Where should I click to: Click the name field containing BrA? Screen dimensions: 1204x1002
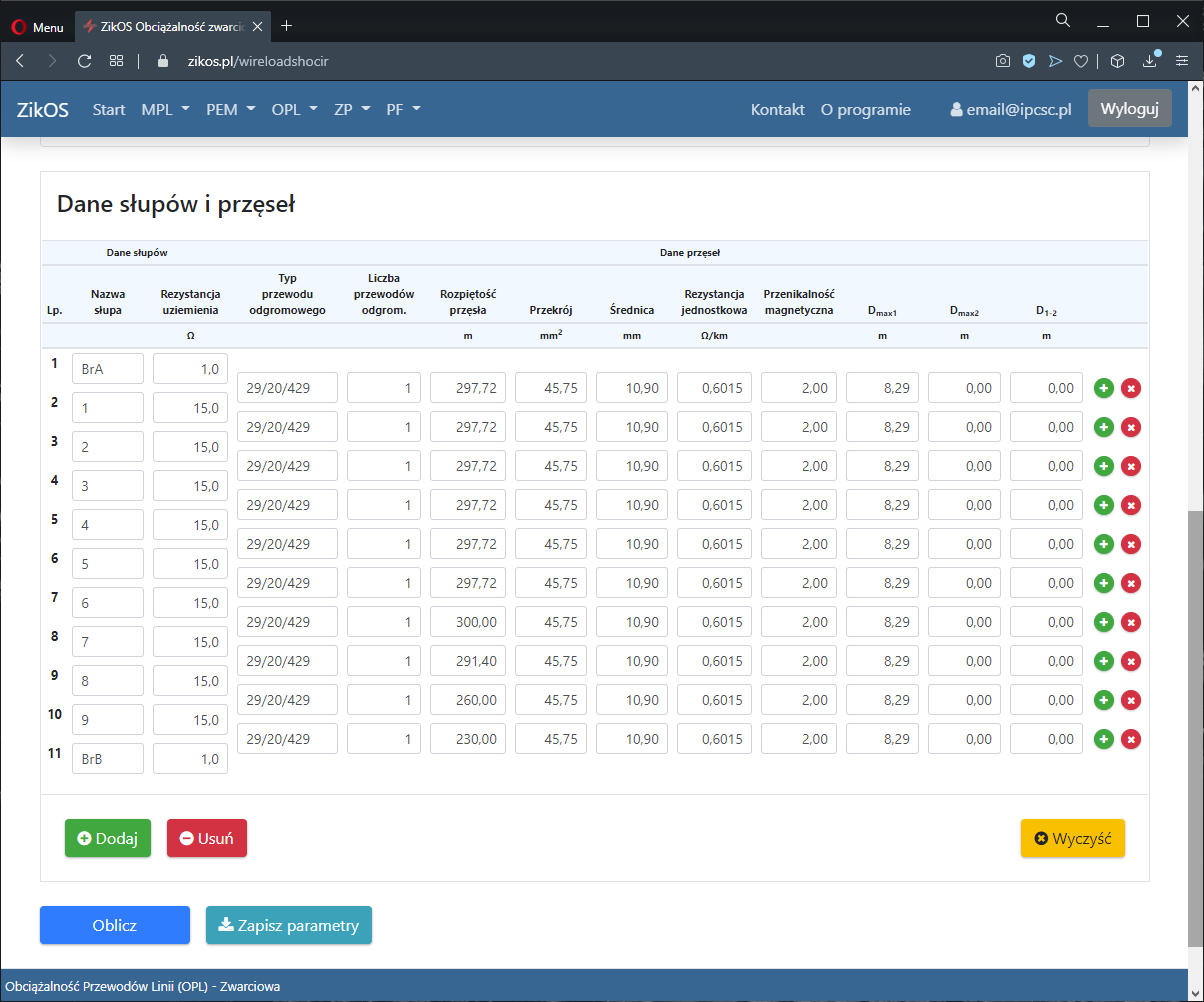(108, 369)
